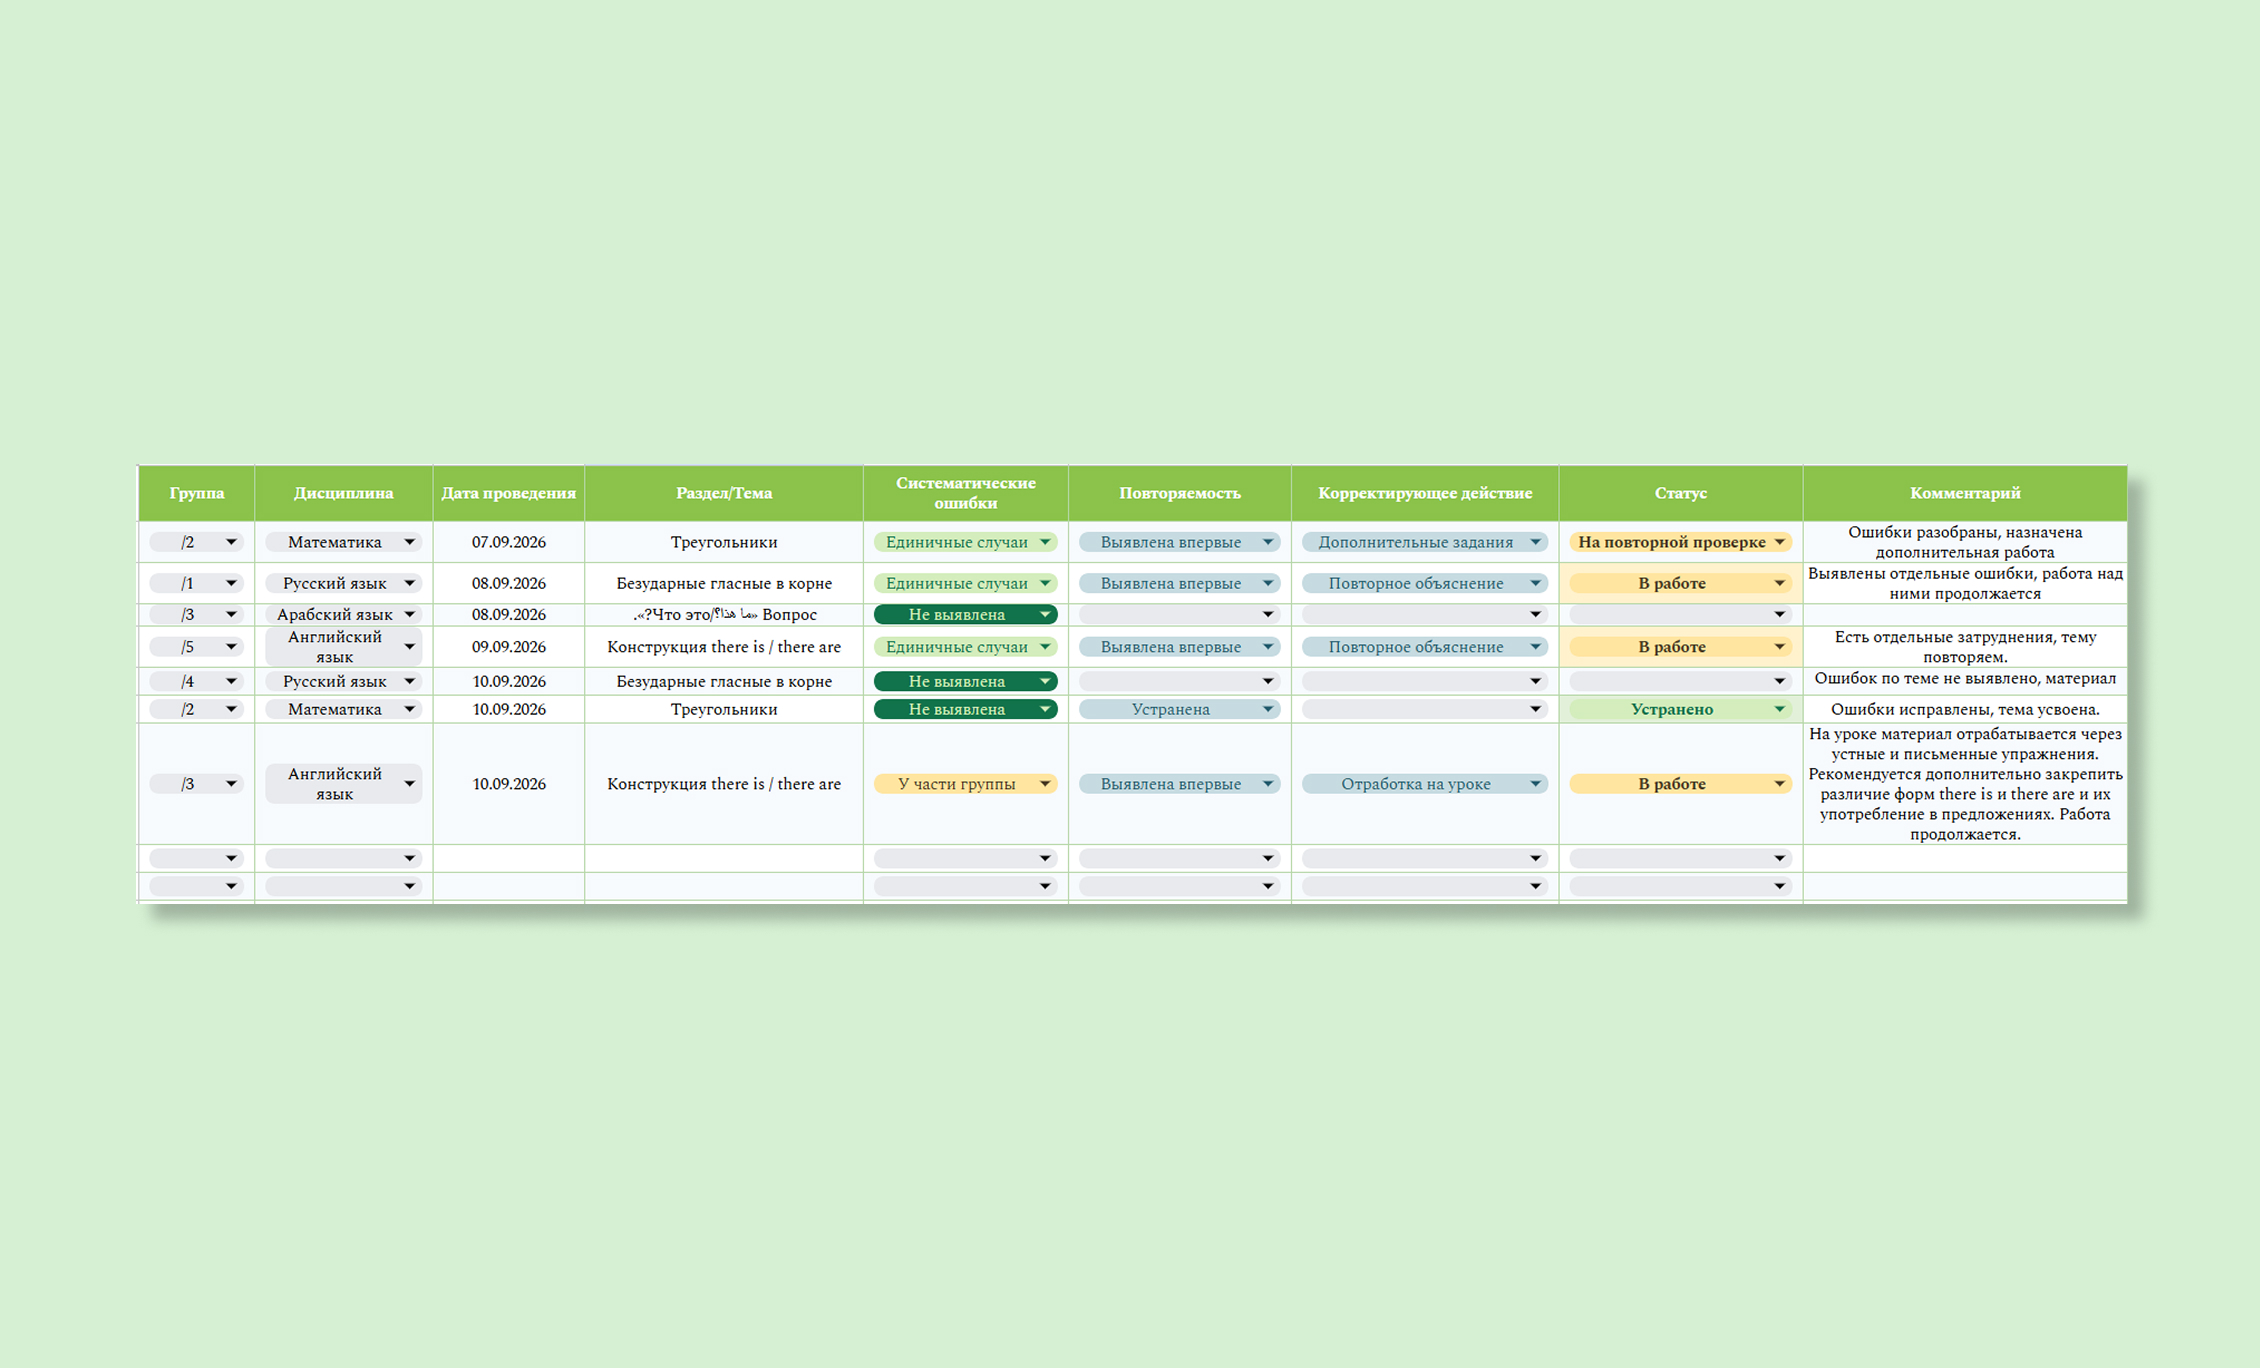The width and height of the screenshot is (2260, 1368).
Task: Open the "Отработка на уроке" action dropdown
Action: pos(1424,784)
